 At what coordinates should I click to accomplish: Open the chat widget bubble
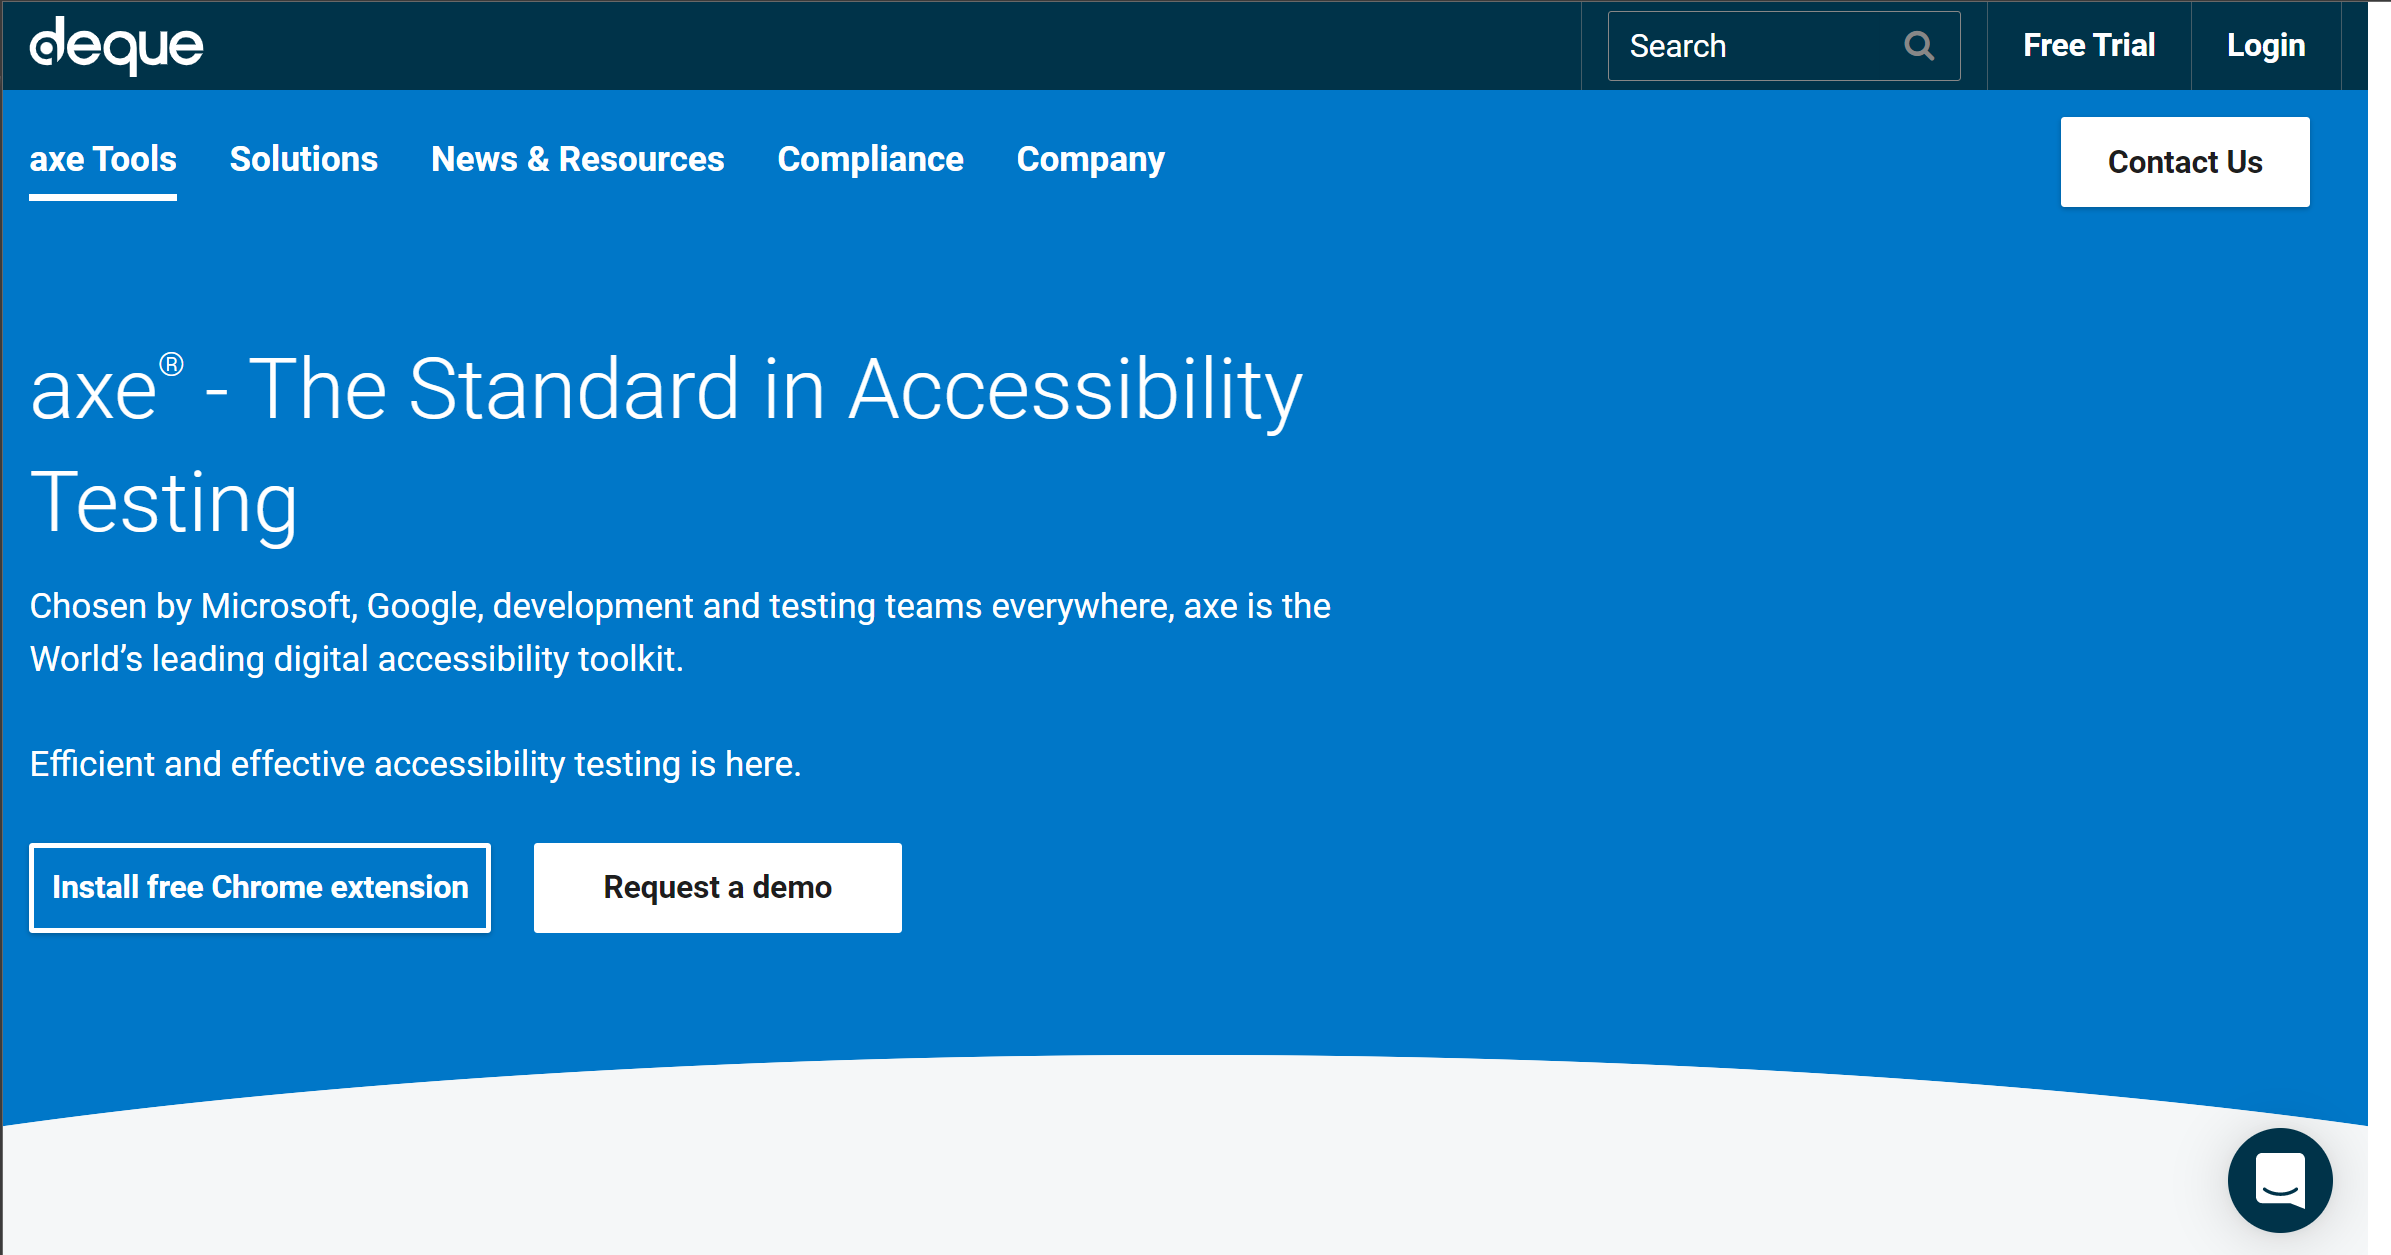2280,1180
